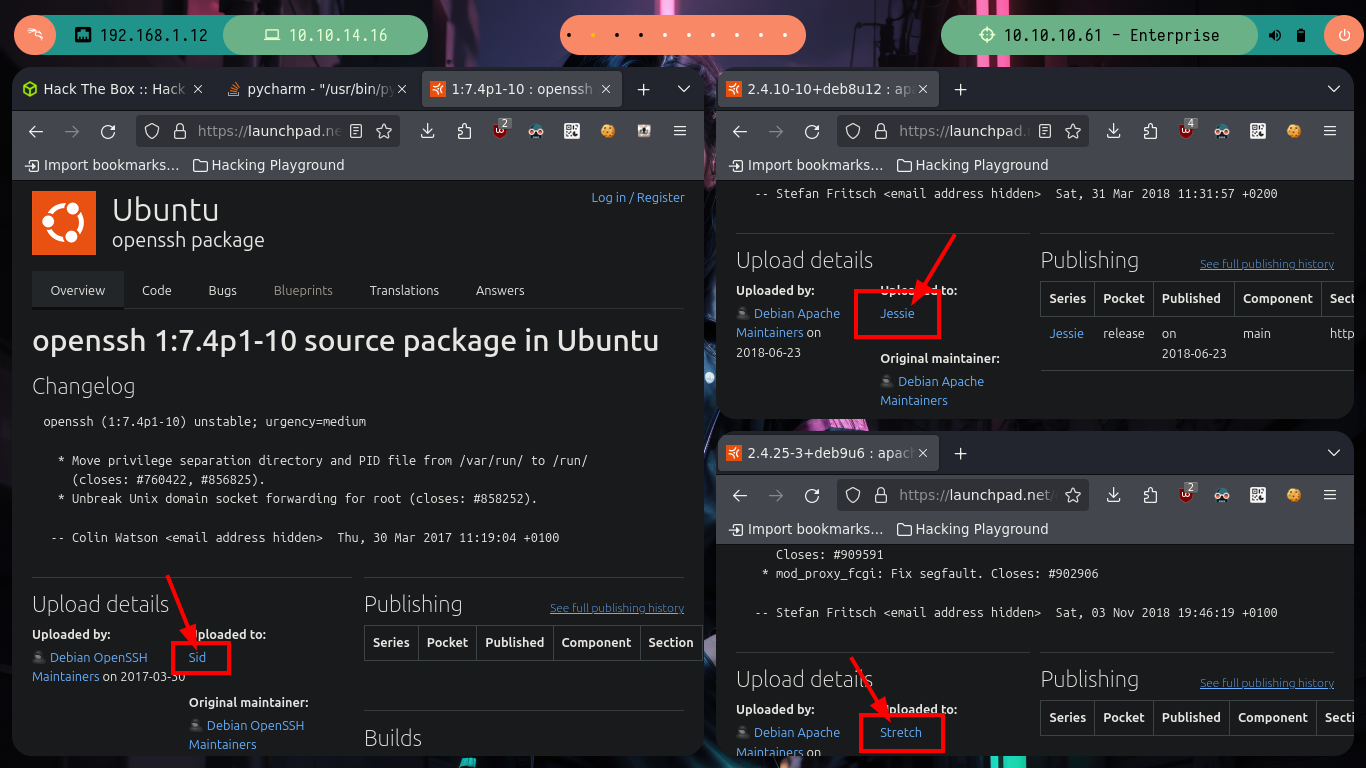Bookmark the 2.4.10-10+deb8u12 page with star
1366x768 pixels.
pyautogui.click(x=1073, y=131)
